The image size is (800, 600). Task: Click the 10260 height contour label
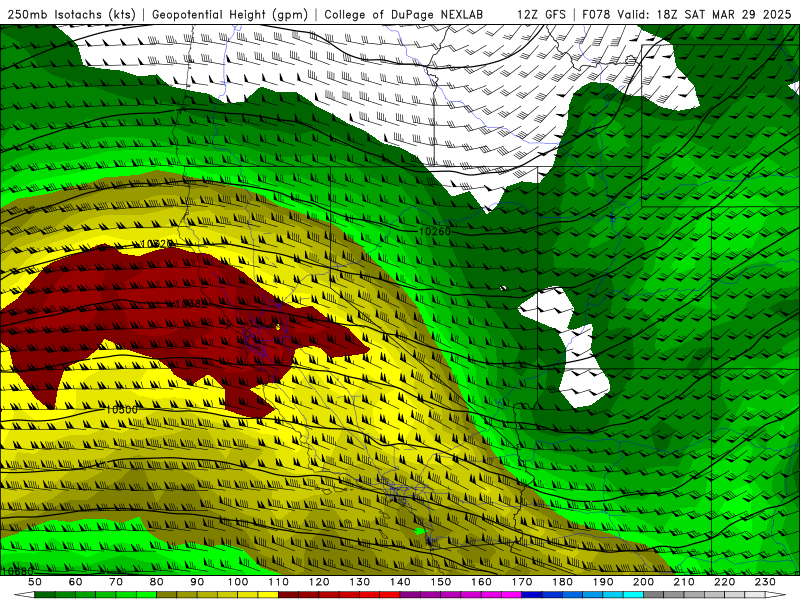[x=435, y=231]
